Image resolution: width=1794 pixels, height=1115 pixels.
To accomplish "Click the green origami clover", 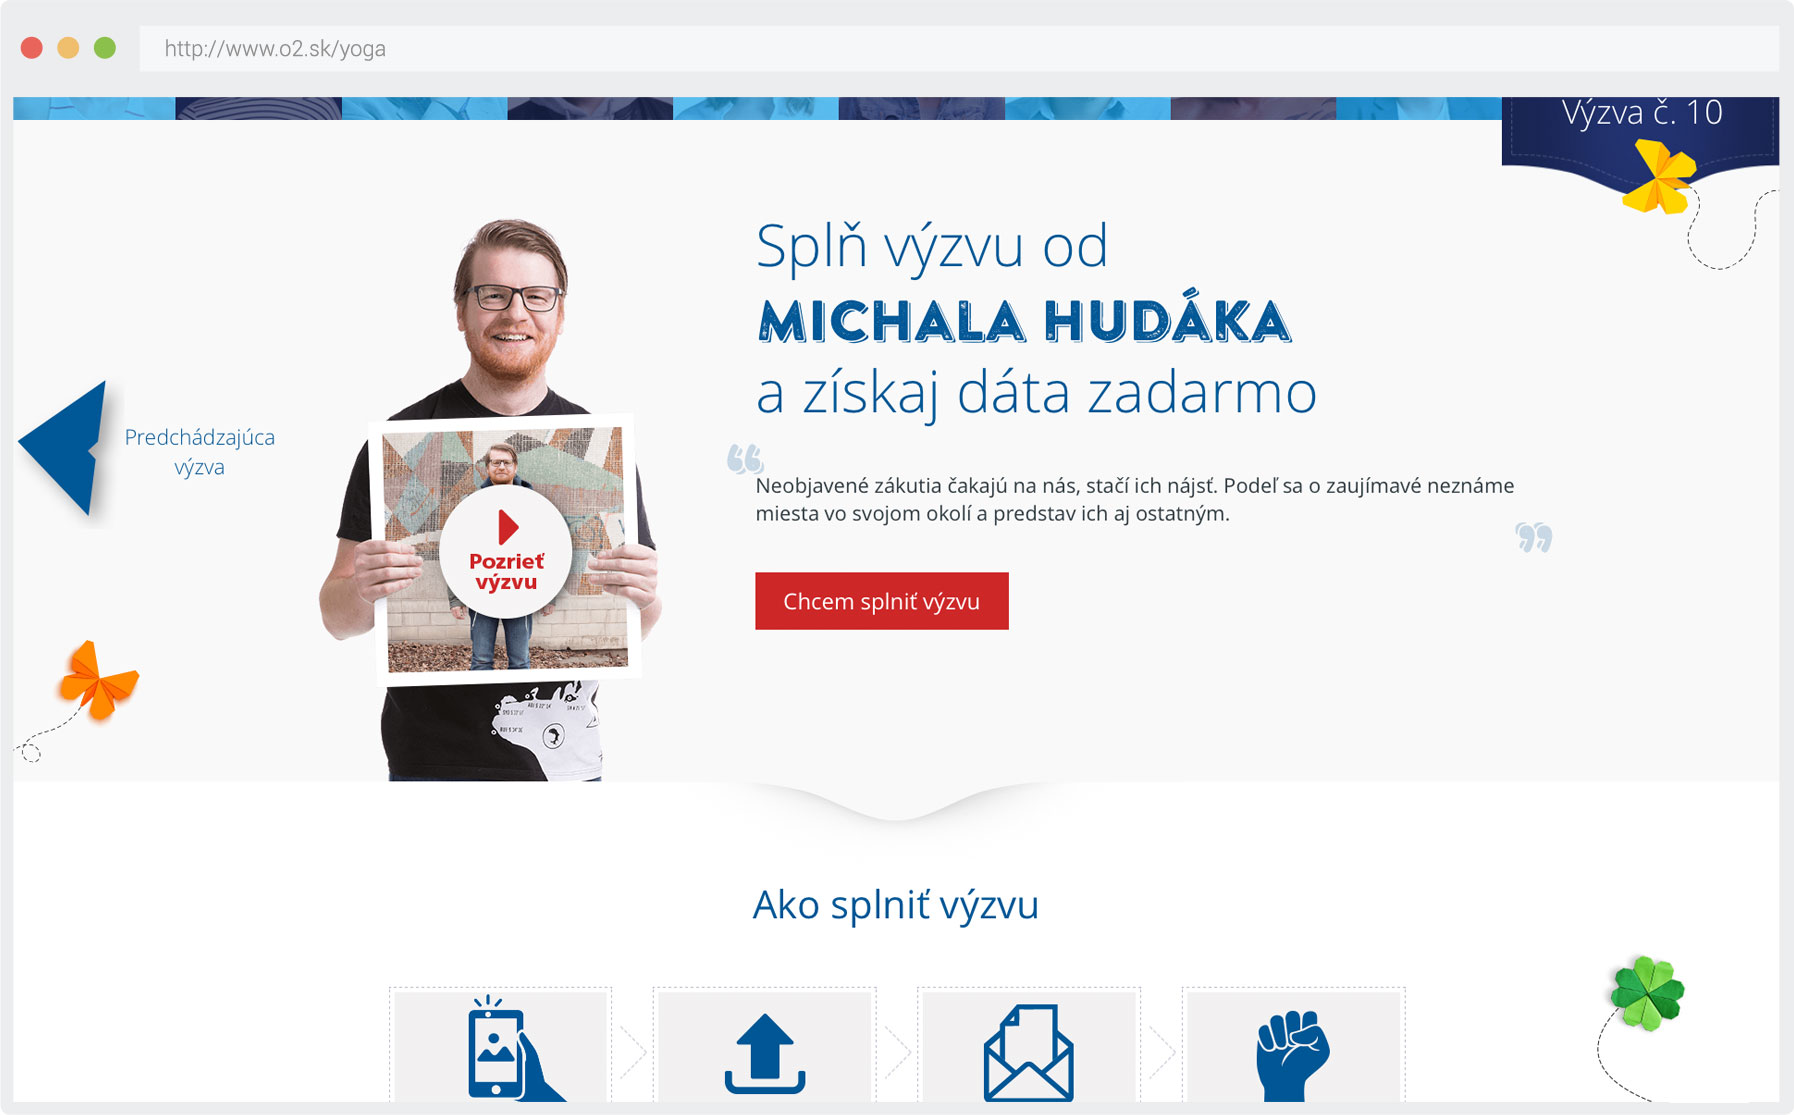I will click(1647, 992).
